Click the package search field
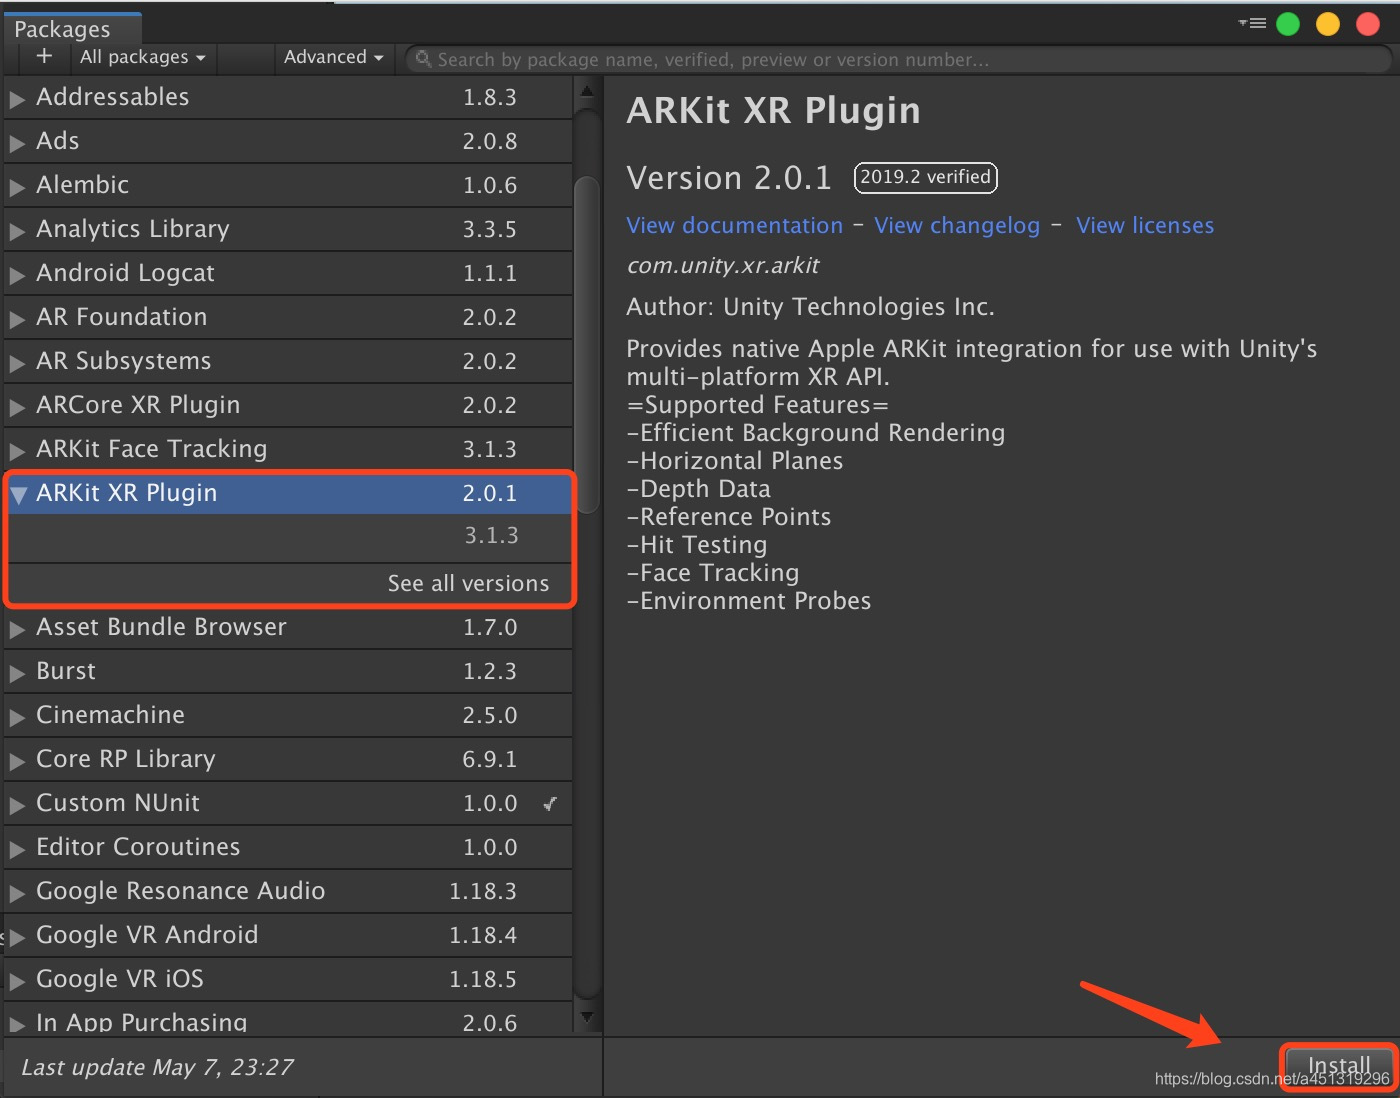1400x1098 pixels. tap(898, 59)
